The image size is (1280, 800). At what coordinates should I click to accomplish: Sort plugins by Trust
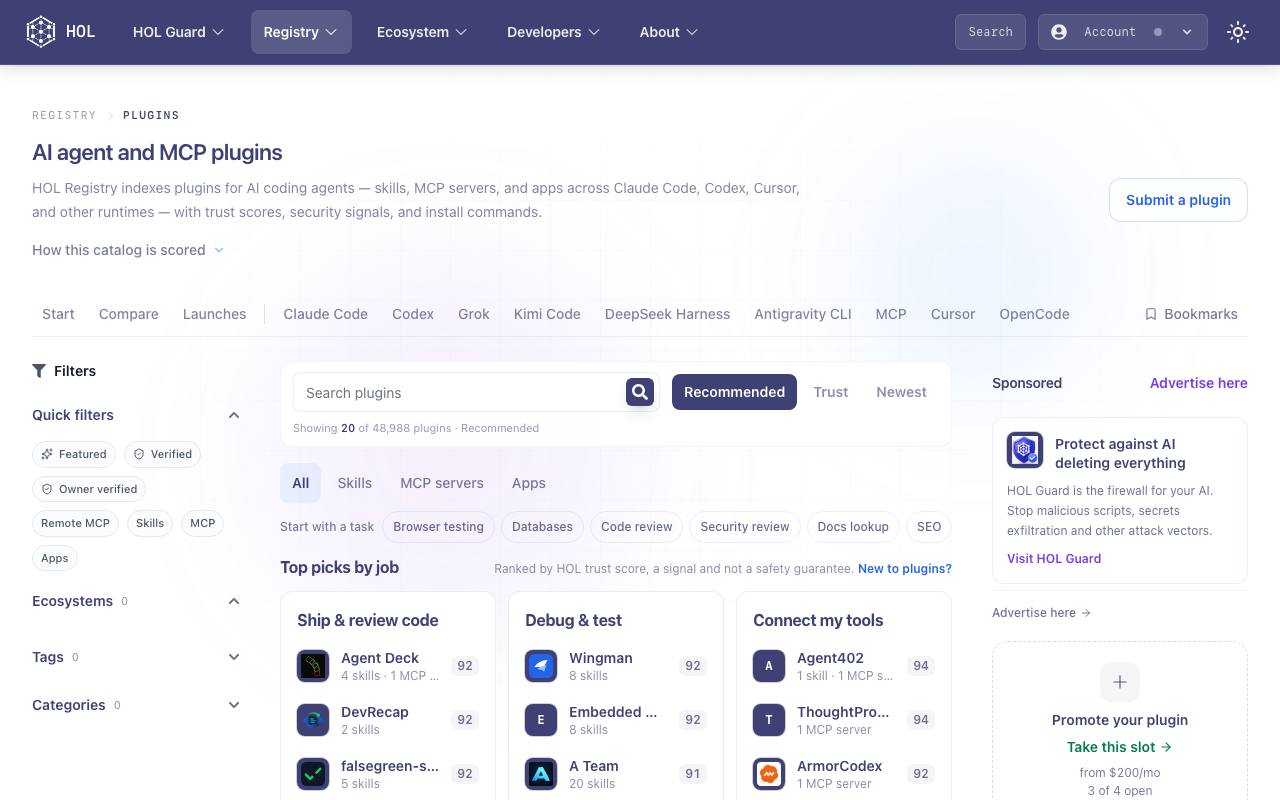[831, 392]
